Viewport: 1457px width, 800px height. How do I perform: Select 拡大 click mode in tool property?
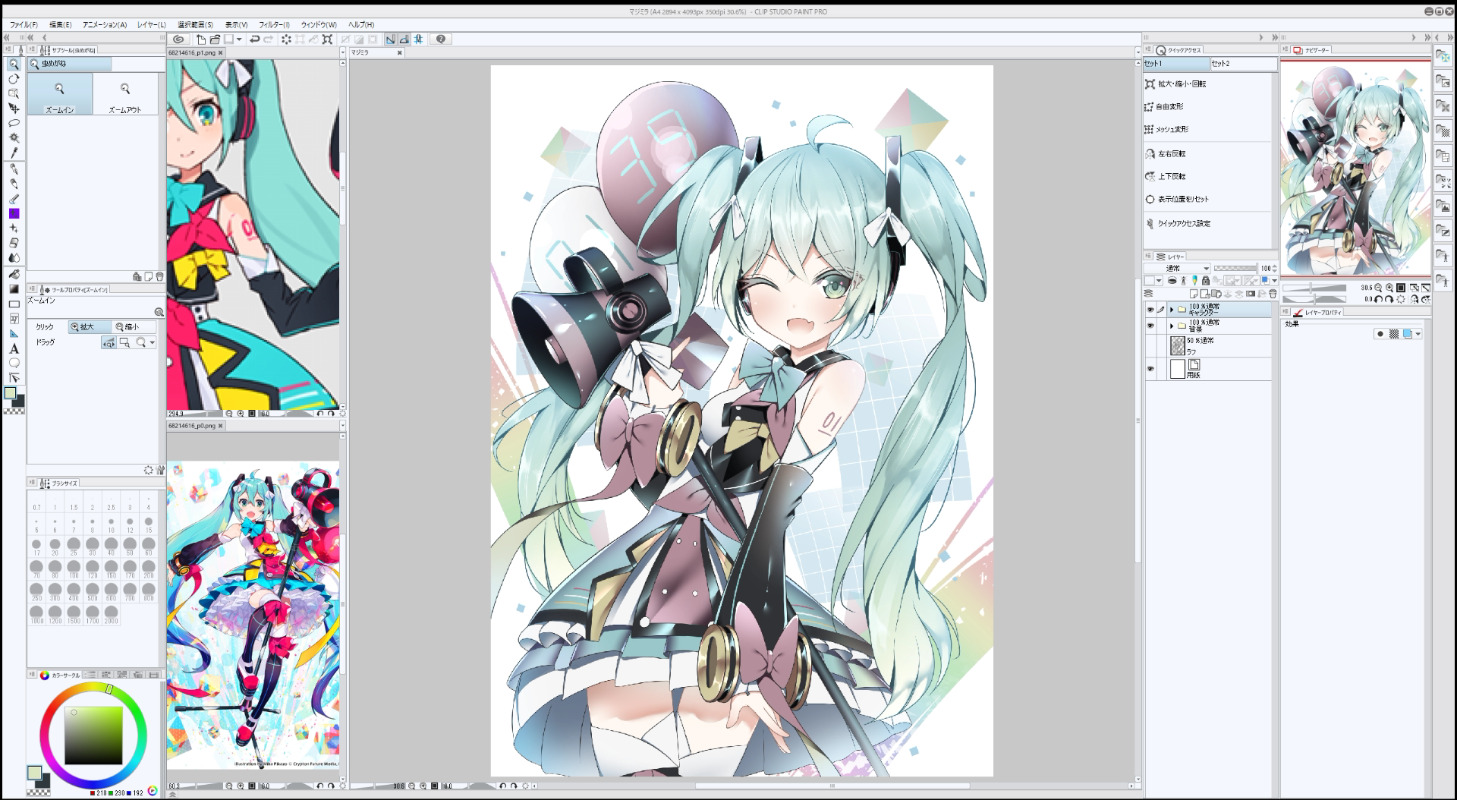[90, 327]
